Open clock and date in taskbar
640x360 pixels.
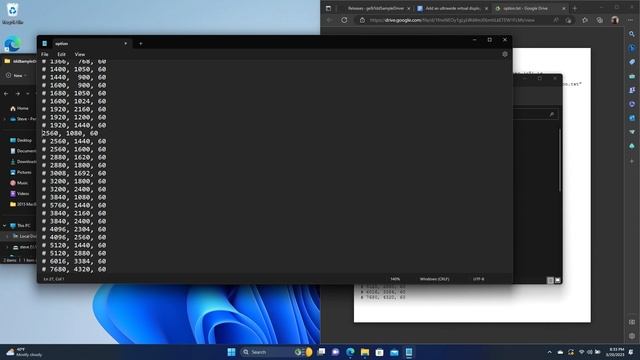616,352
